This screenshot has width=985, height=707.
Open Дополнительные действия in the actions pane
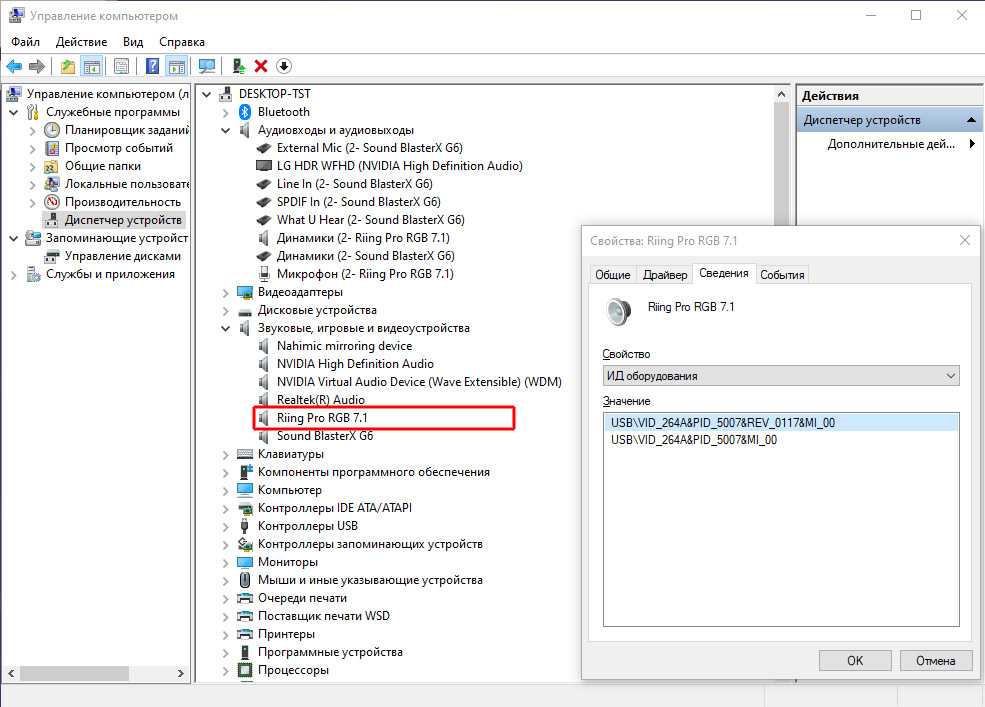890,144
